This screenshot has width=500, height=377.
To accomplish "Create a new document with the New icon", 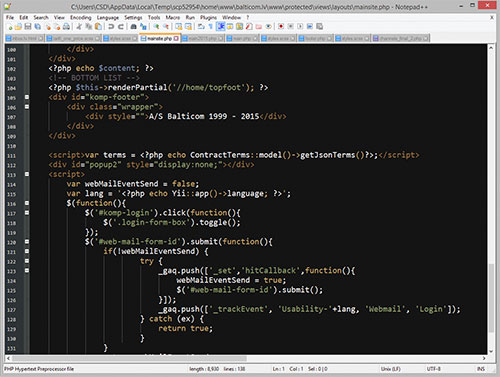I will [x=10, y=27].
